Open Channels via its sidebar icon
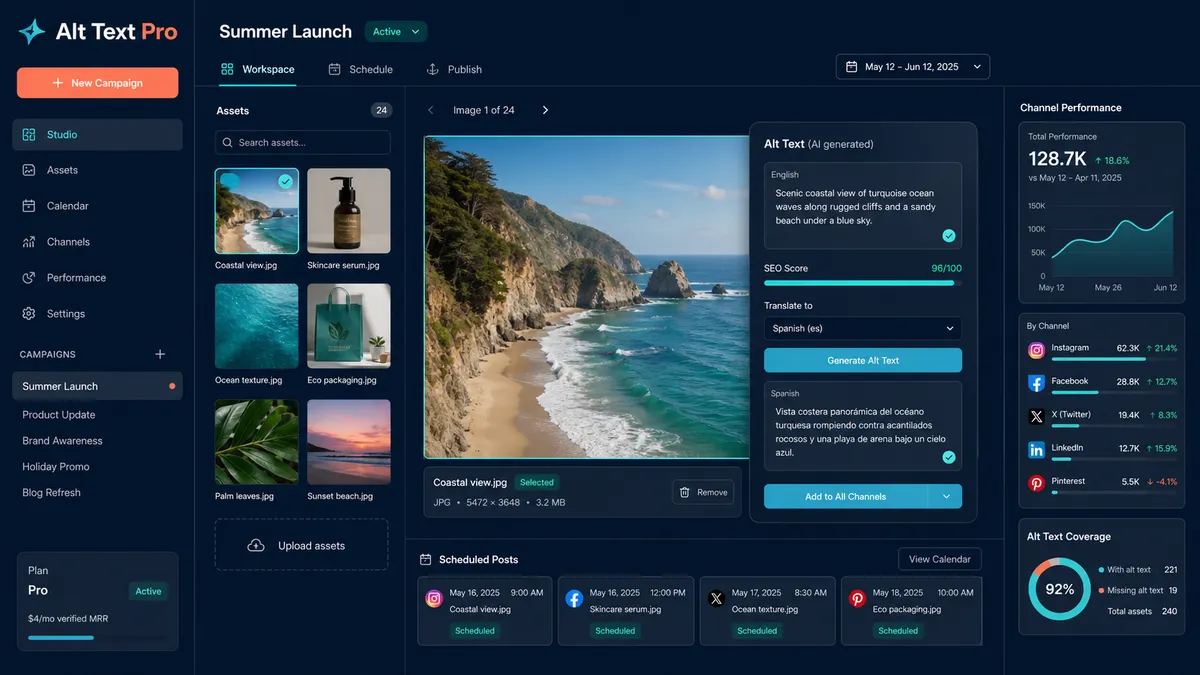1200x675 pixels. pos(28,242)
